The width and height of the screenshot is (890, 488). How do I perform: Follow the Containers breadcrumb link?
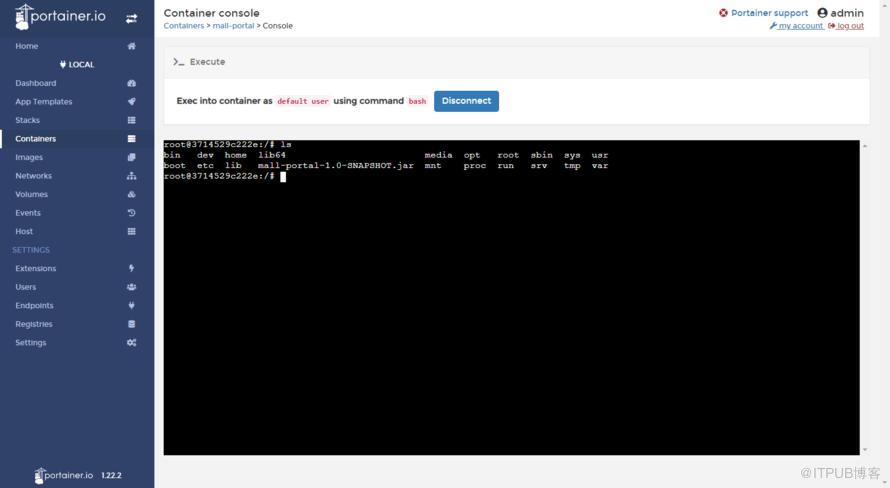[183, 26]
